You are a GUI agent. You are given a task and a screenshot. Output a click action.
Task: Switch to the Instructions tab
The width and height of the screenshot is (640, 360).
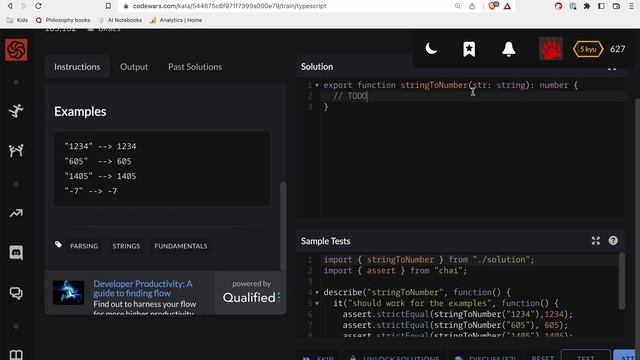tap(77, 67)
